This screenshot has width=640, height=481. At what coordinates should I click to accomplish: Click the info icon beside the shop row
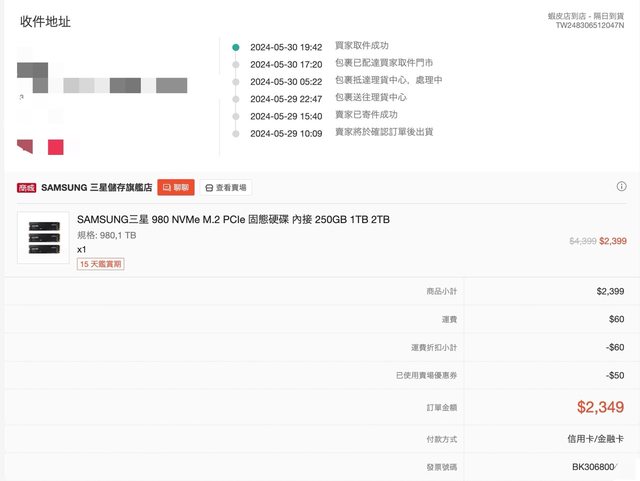pos(621,186)
